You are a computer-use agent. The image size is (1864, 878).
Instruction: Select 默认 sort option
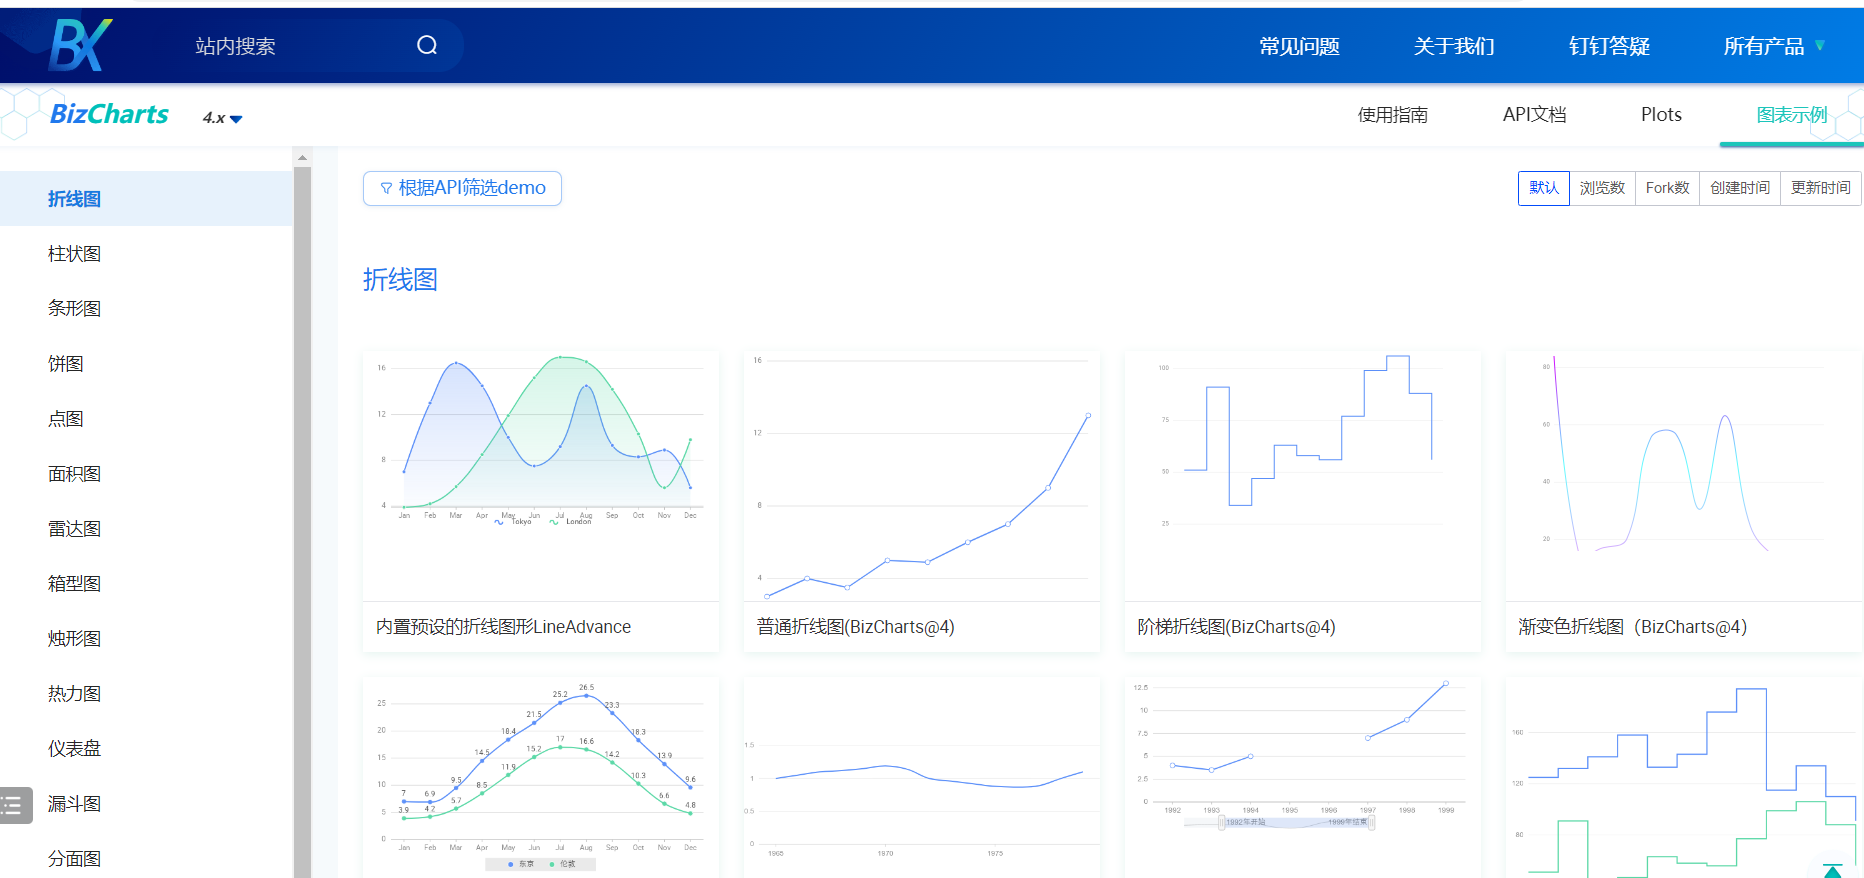click(1544, 188)
